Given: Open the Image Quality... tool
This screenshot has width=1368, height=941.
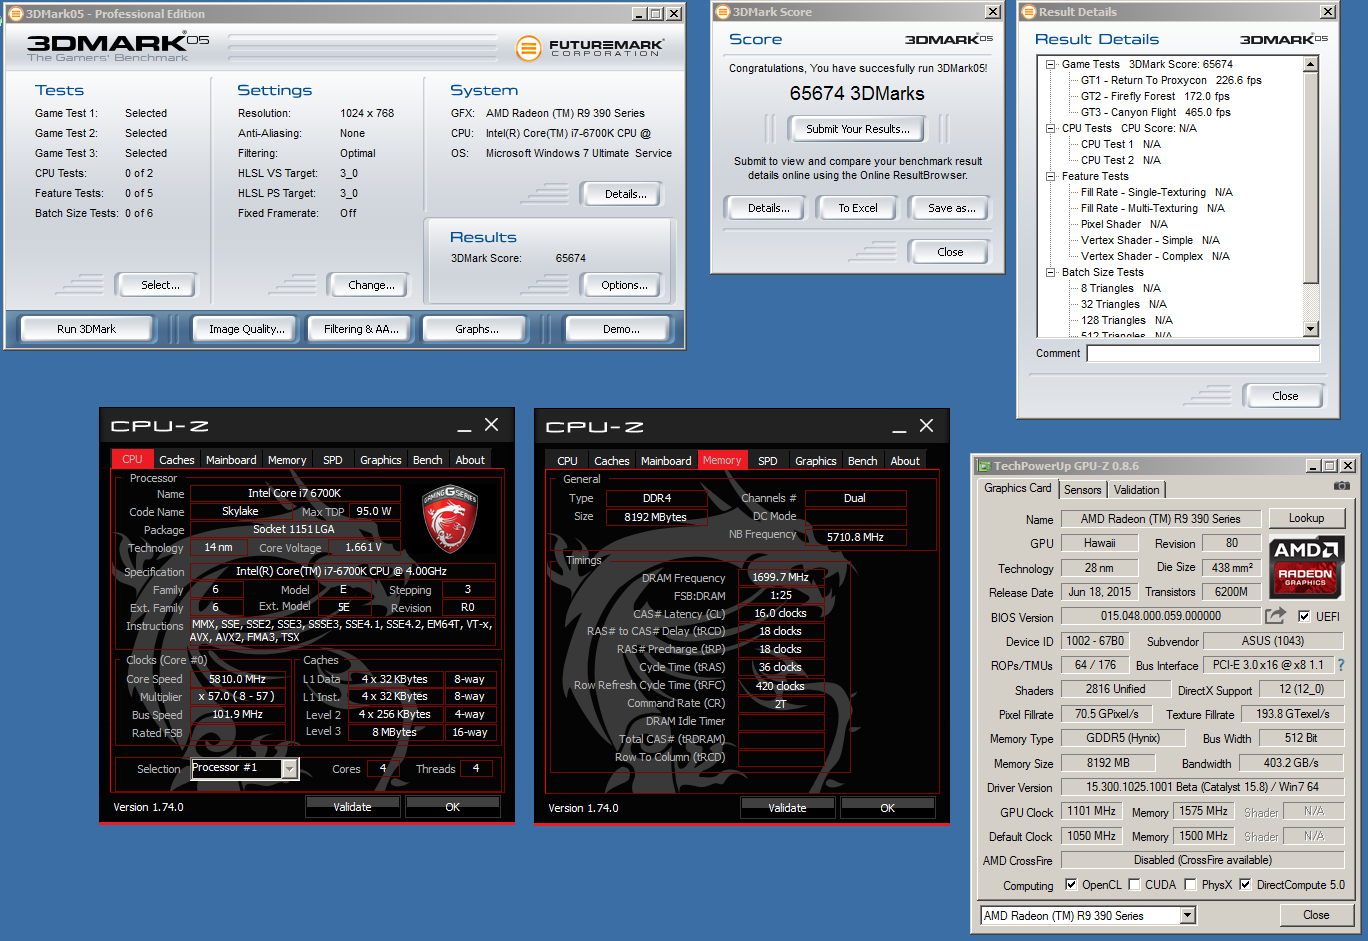Looking at the screenshot, I should tap(247, 329).
